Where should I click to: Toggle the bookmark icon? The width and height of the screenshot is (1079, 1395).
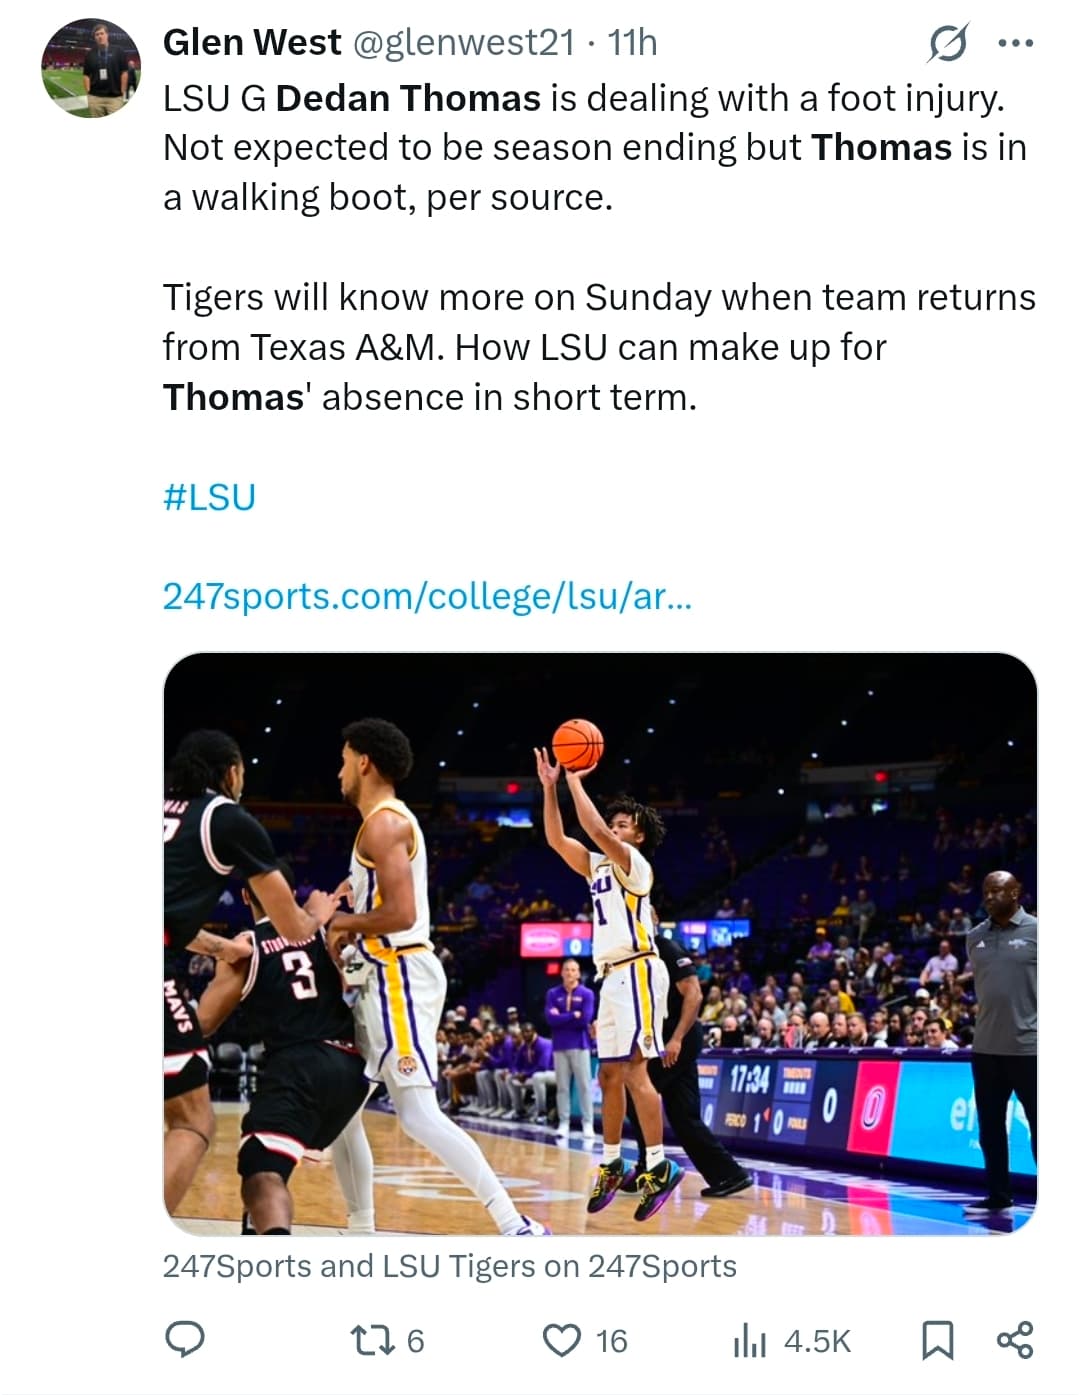936,1340
